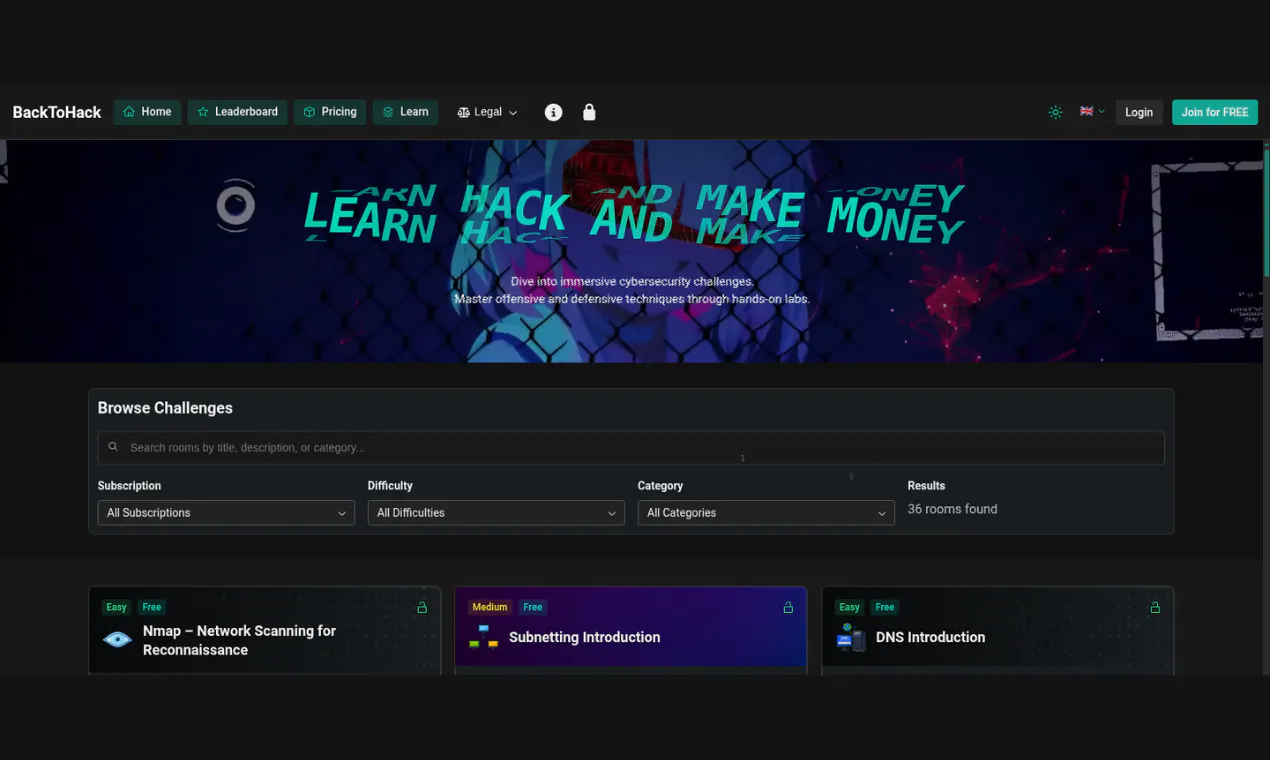This screenshot has height=760, width=1270.
Task: Click Join for FREE button
Action: point(1215,112)
